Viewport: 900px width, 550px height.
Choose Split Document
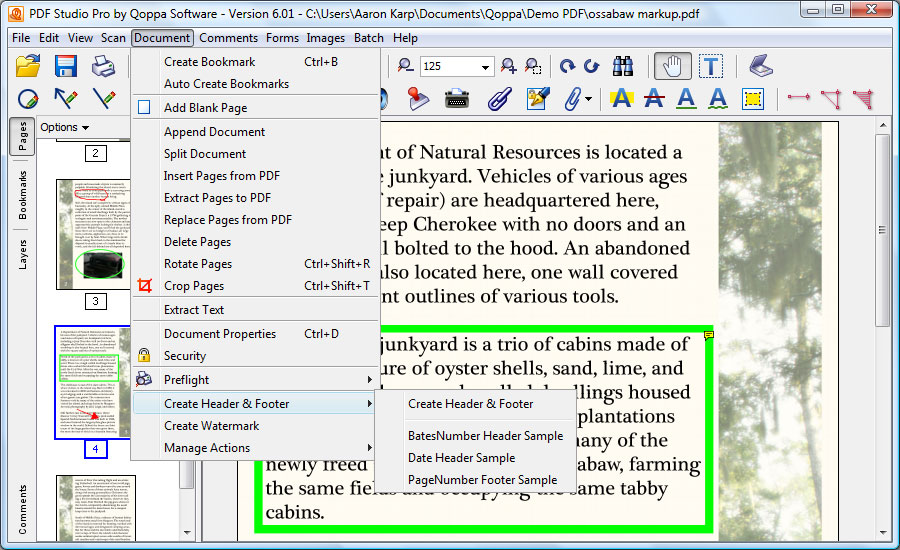(255, 154)
